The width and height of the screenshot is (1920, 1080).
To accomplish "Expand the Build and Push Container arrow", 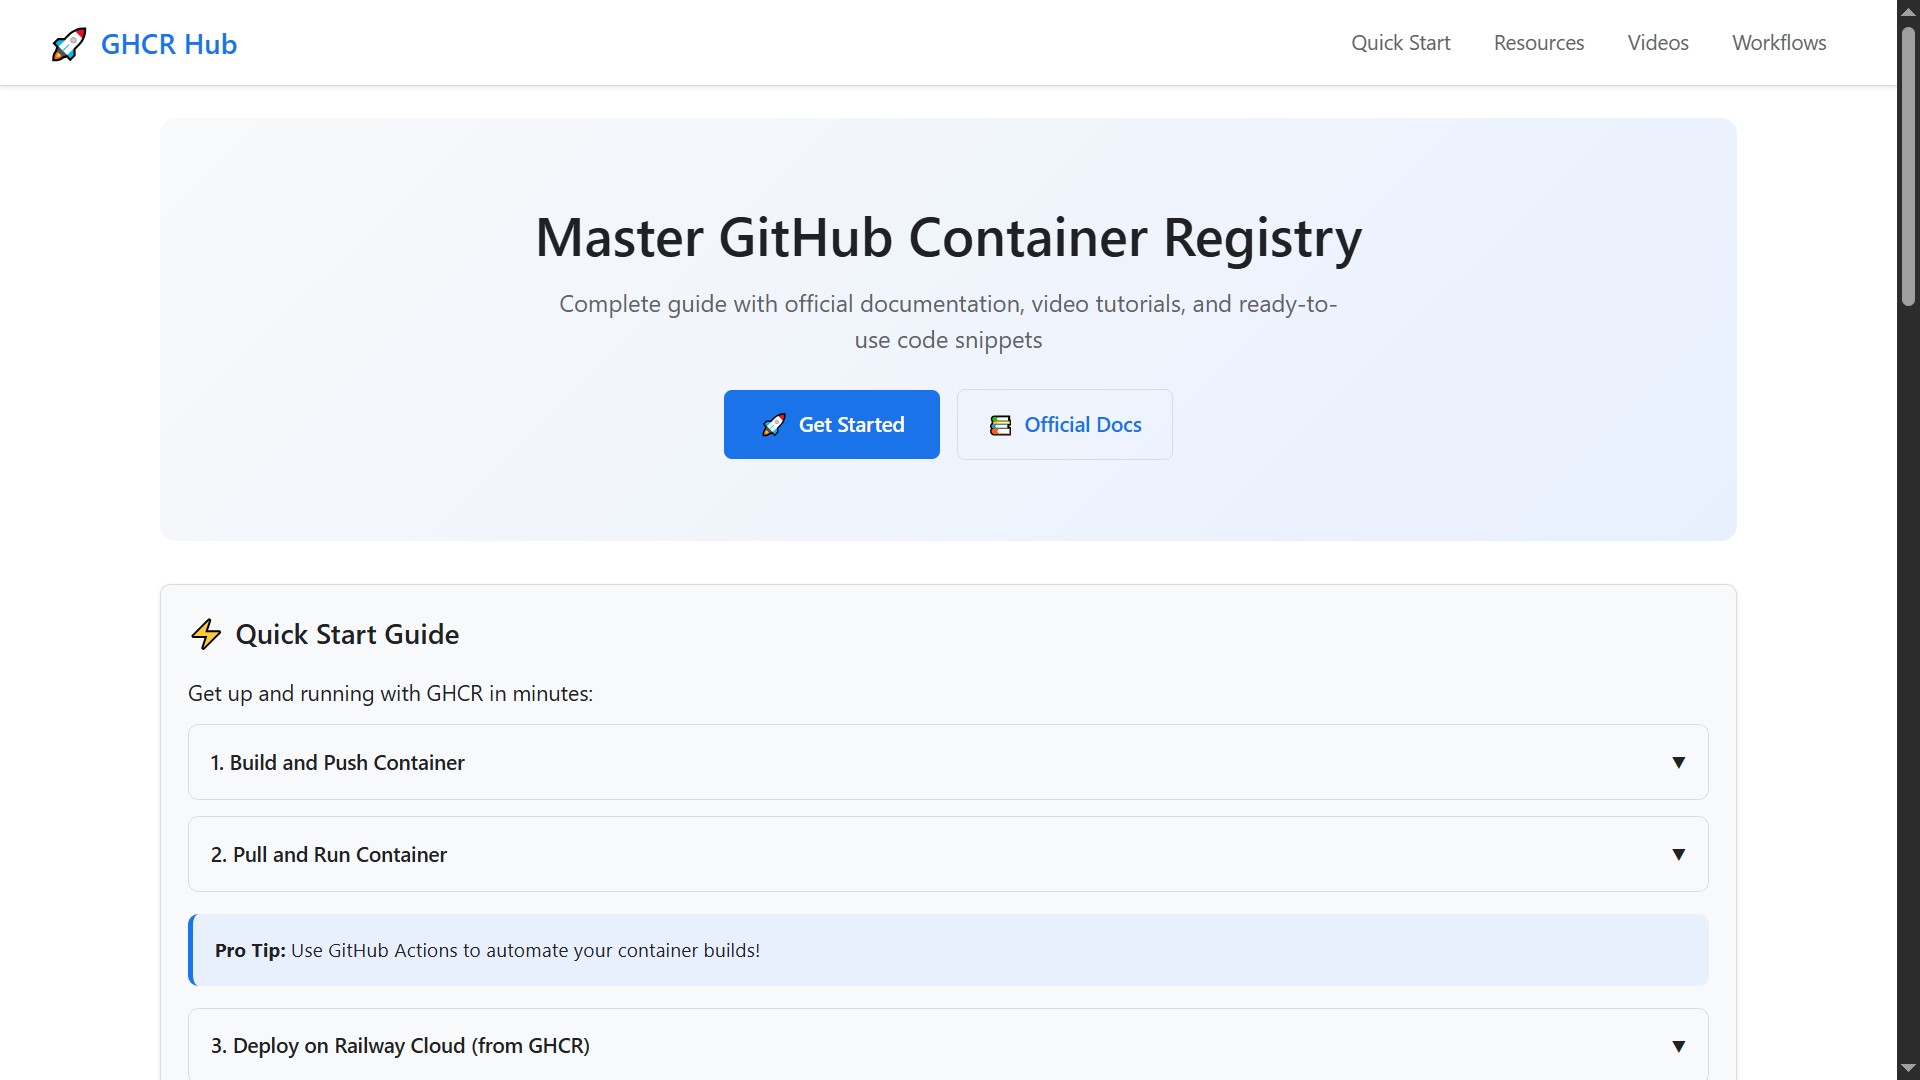I will [1679, 763].
